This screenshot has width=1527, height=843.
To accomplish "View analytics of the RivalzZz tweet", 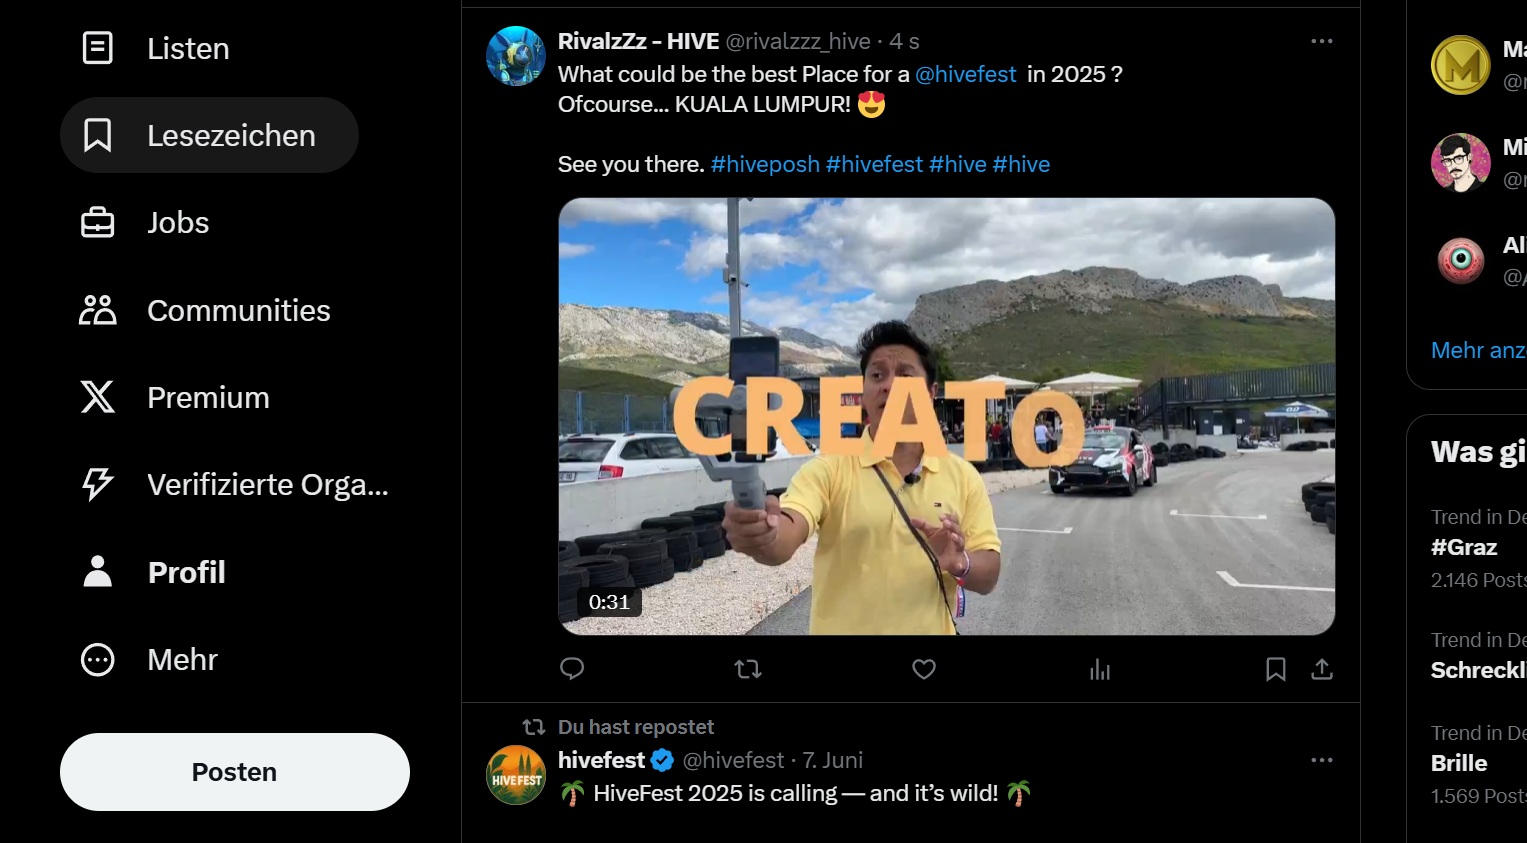I will [x=1100, y=669].
